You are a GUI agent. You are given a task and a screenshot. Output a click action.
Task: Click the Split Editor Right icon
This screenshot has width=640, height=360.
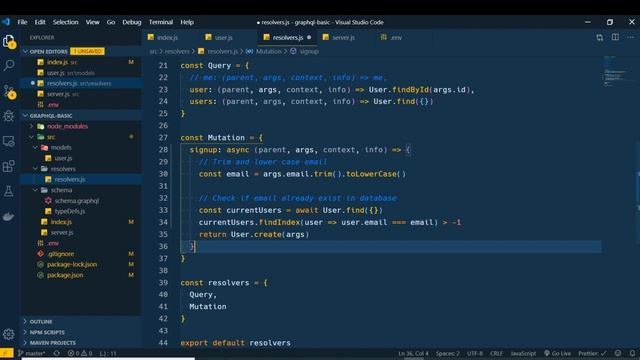pos(615,37)
